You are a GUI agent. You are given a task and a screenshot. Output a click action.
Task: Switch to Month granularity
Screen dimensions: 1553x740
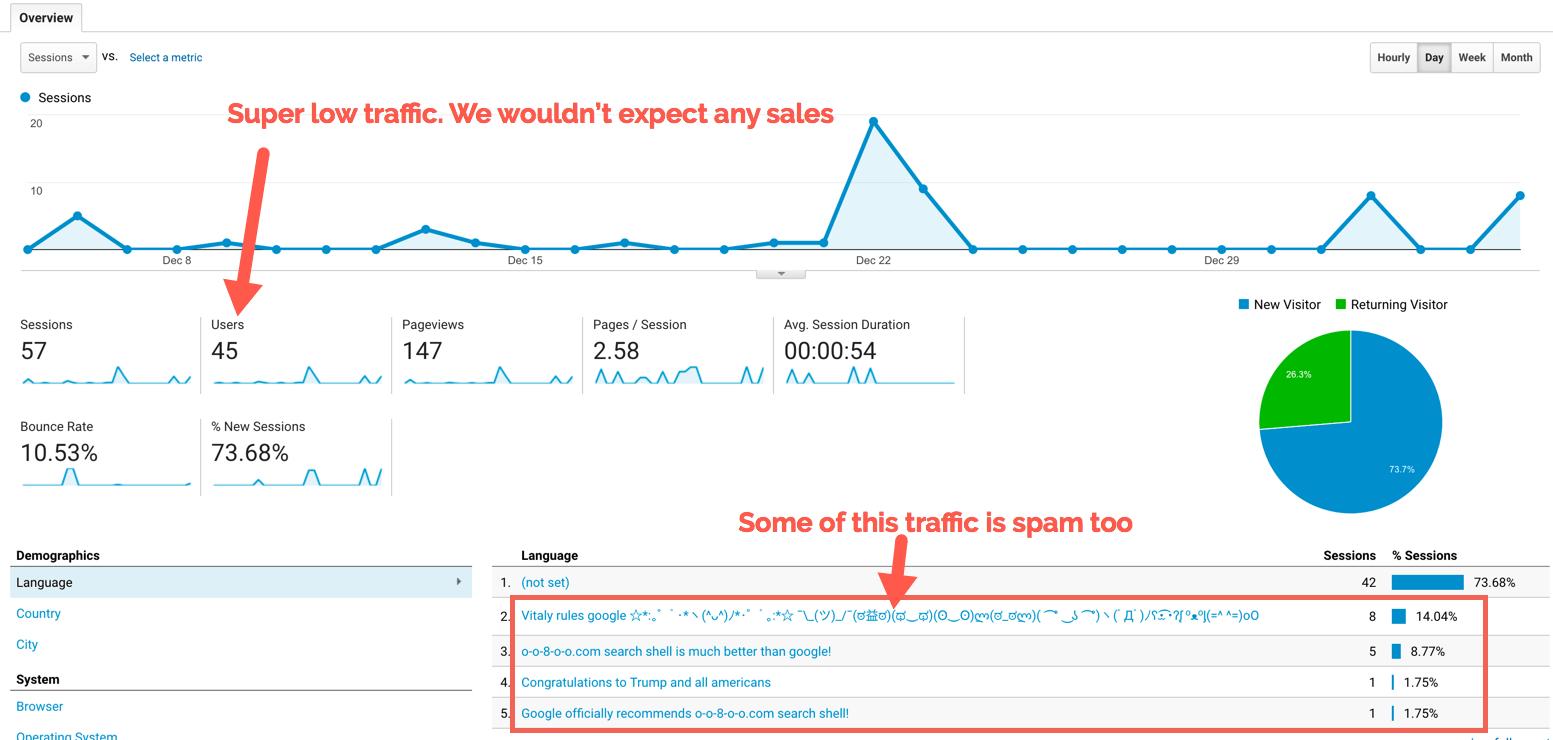click(1516, 57)
